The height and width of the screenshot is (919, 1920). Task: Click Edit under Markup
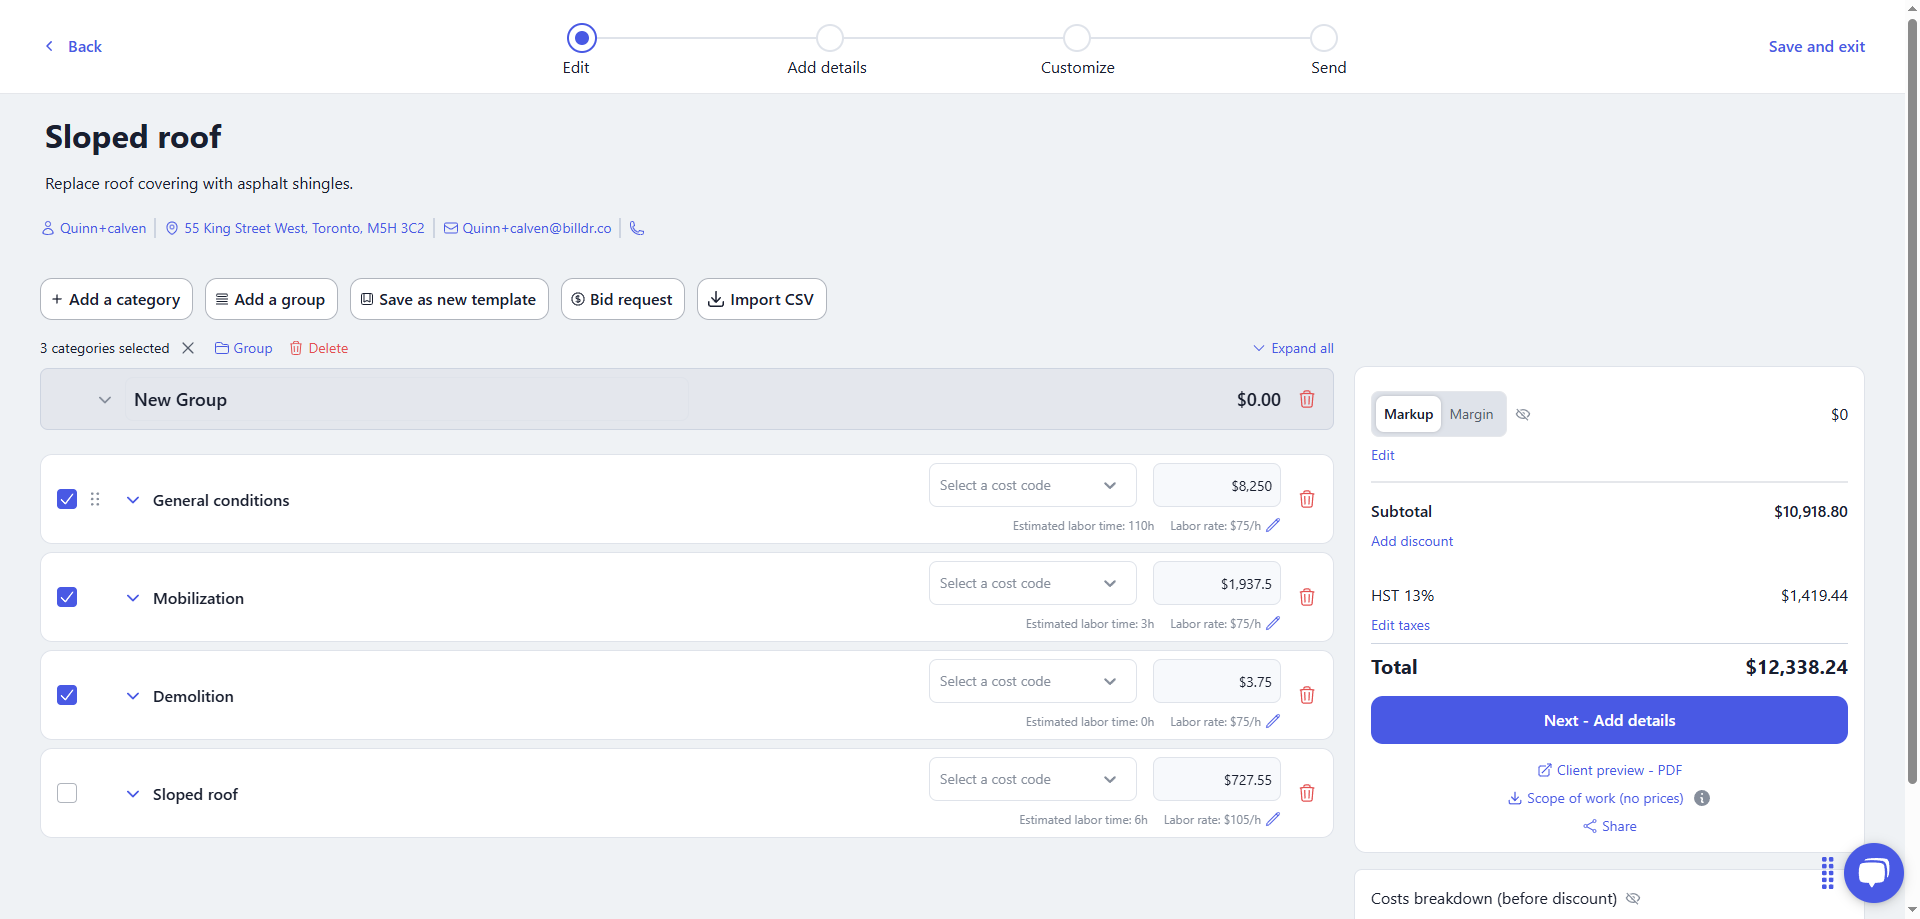tap(1382, 455)
